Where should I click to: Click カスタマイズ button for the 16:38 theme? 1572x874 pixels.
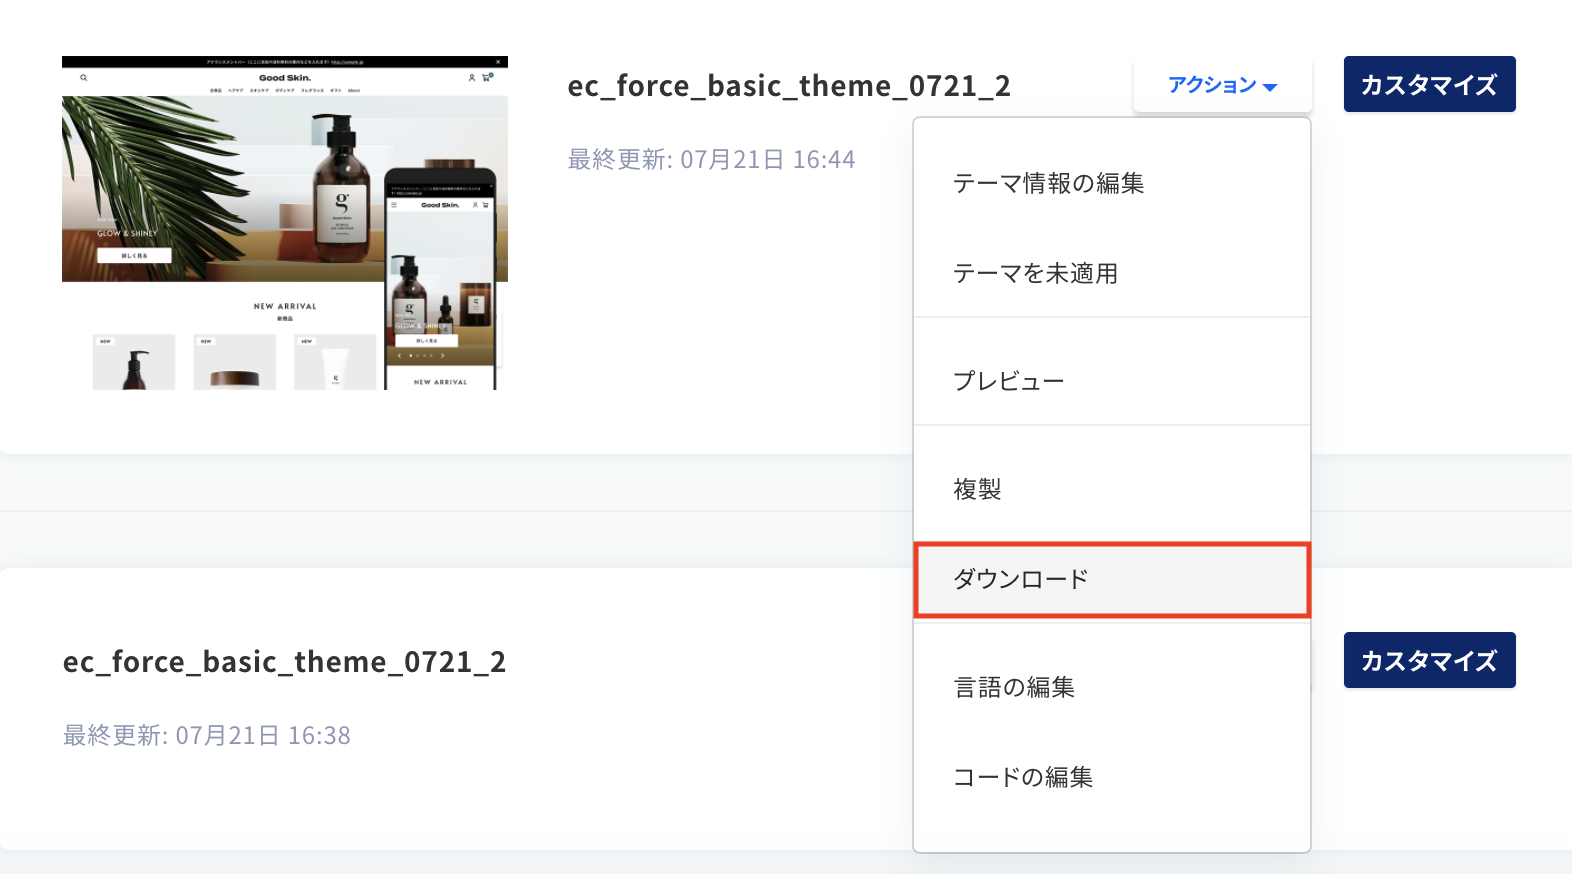point(1429,660)
